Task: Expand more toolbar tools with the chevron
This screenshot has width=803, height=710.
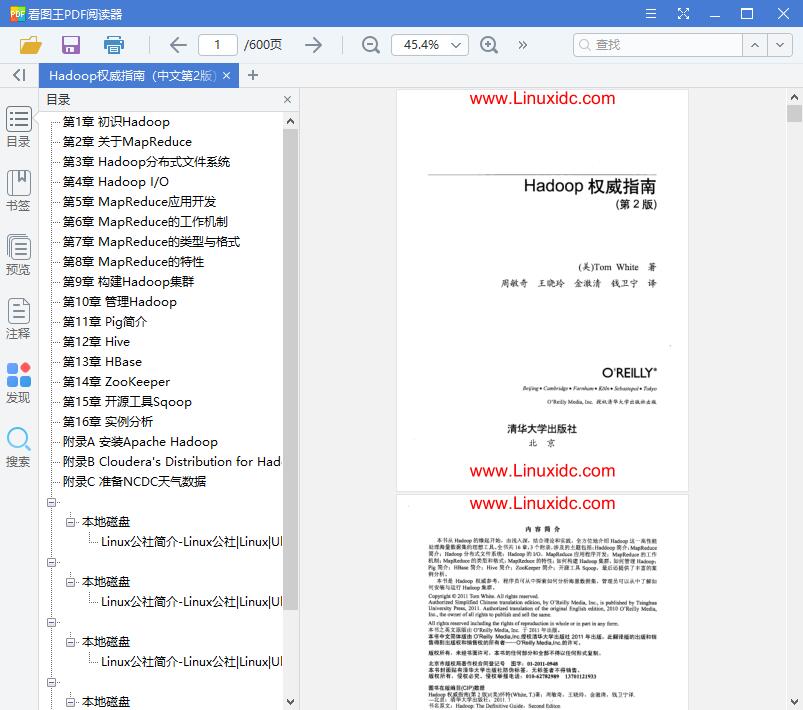Action: click(x=522, y=45)
